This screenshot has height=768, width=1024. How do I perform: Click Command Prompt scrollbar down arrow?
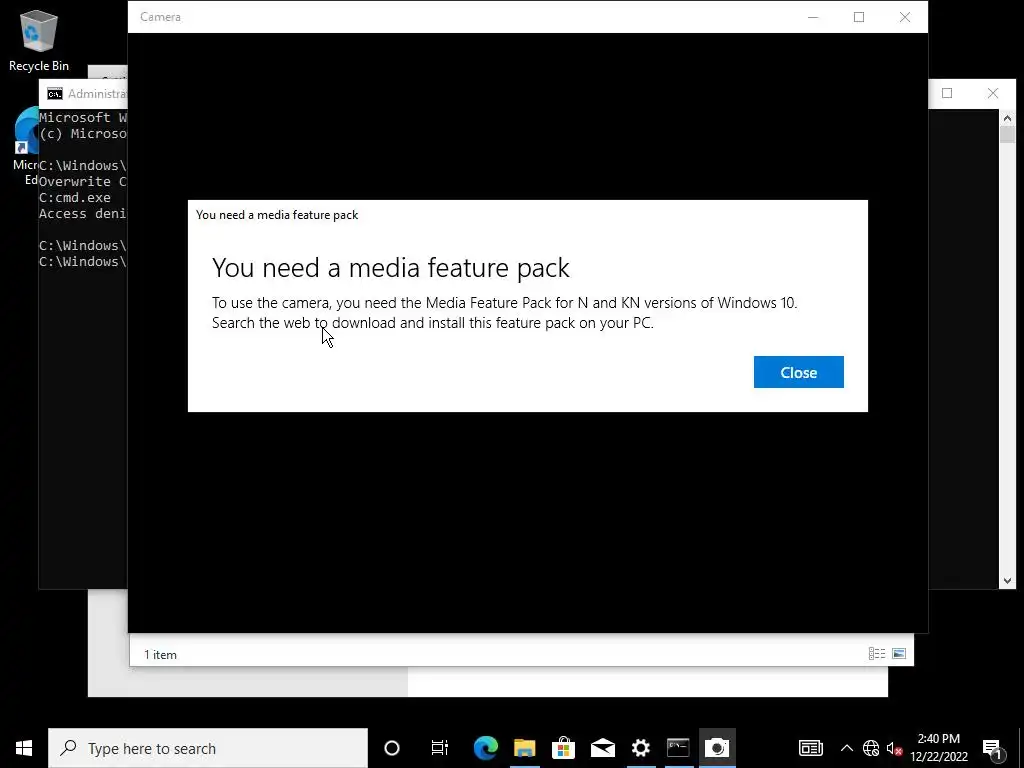coord(1007,581)
